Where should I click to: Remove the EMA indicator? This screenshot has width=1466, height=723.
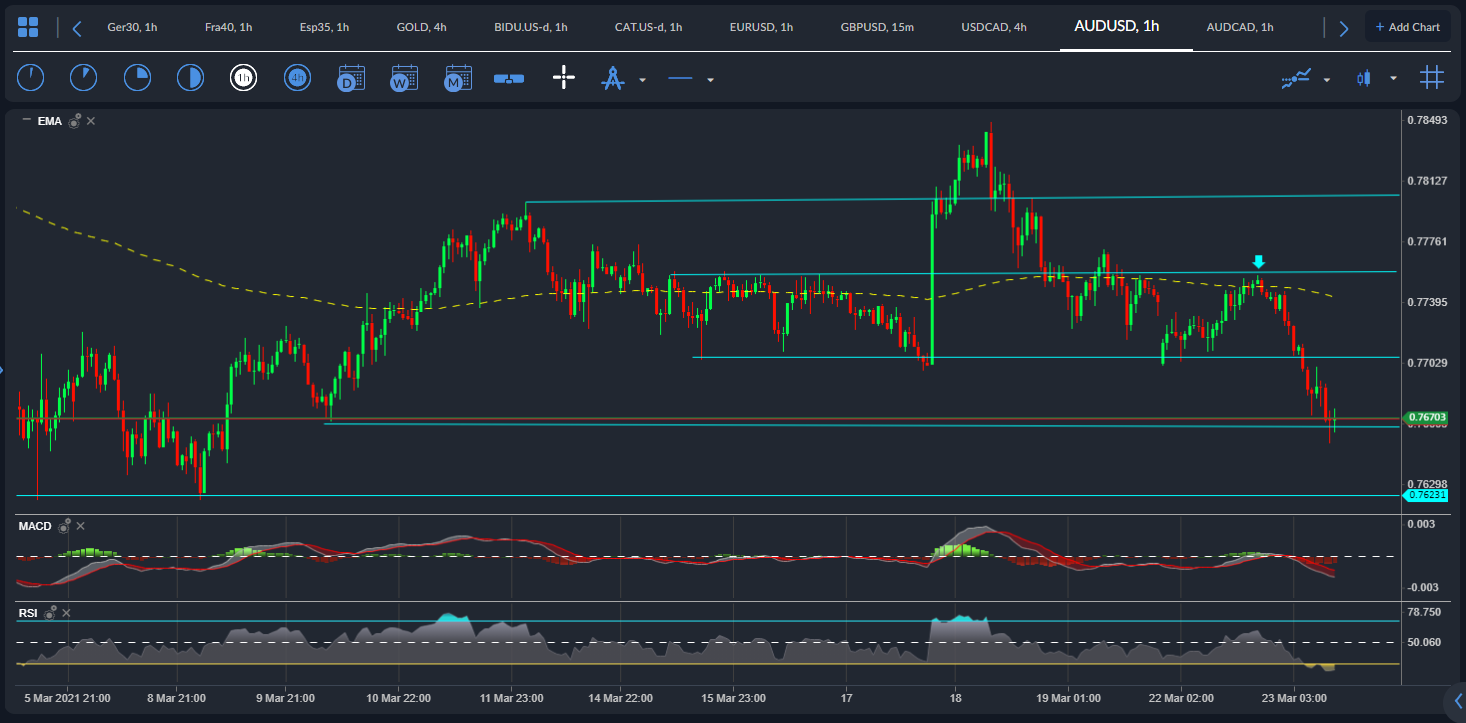[90, 121]
